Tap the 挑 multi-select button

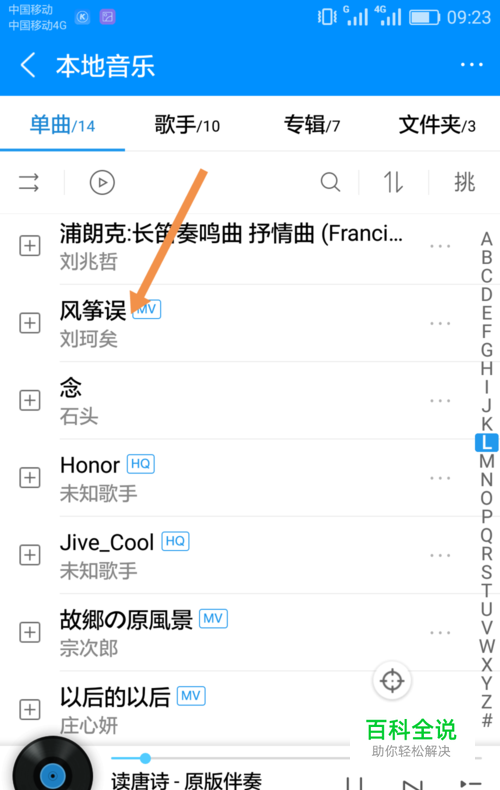(464, 182)
